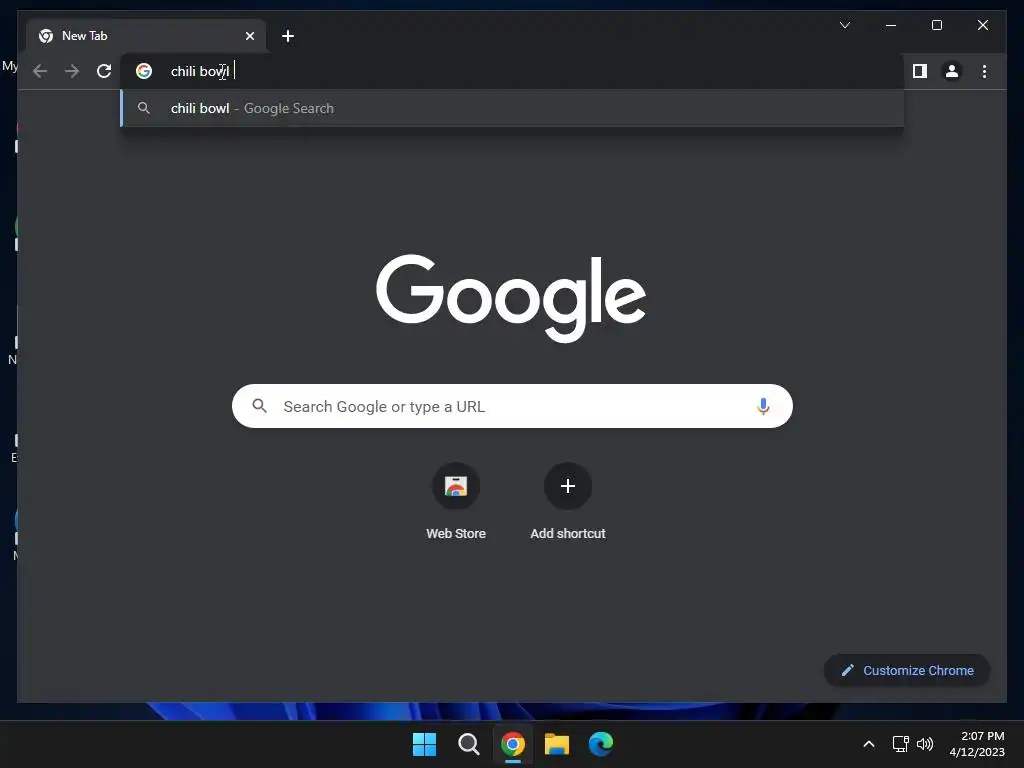Click the address bar text 'chili bowl'

[200, 71]
